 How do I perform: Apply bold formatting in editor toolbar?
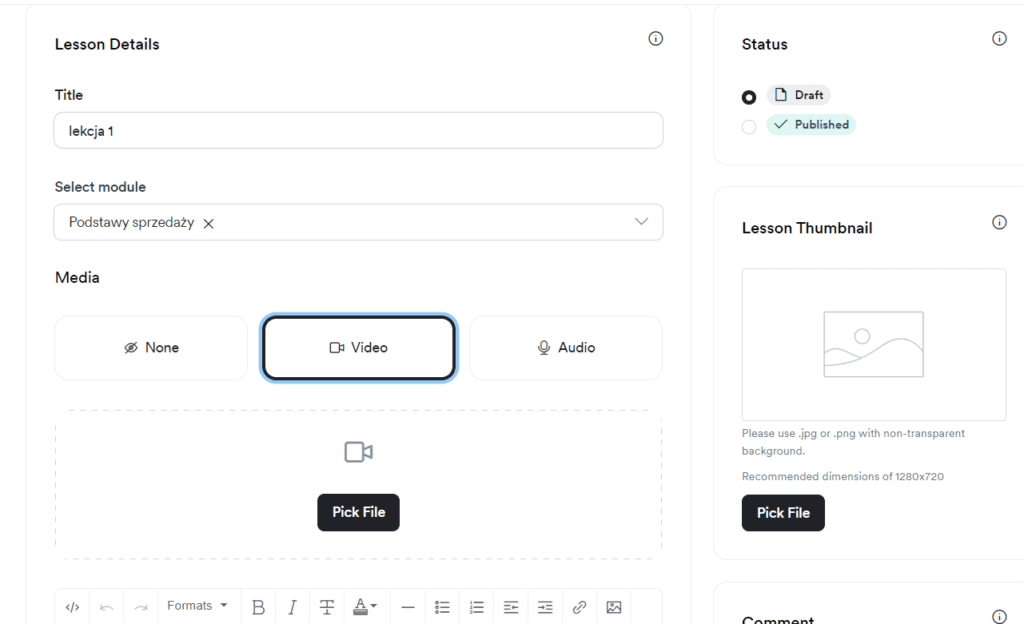(258, 607)
